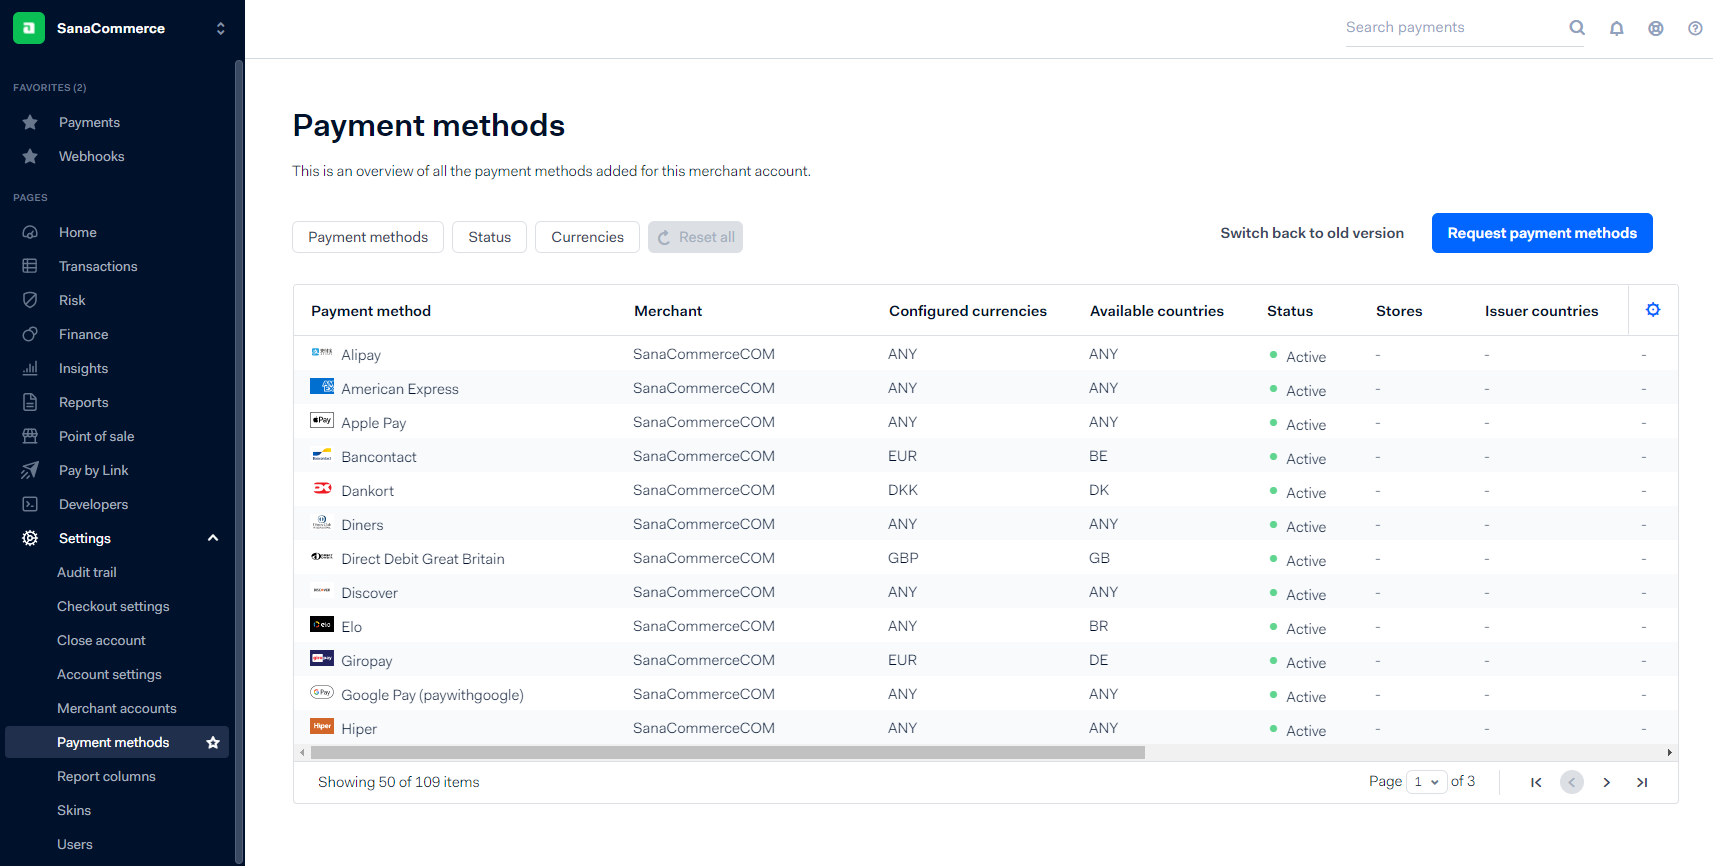This screenshot has height=866, width=1713.
Task: Go to the last page arrow
Action: click(x=1642, y=782)
